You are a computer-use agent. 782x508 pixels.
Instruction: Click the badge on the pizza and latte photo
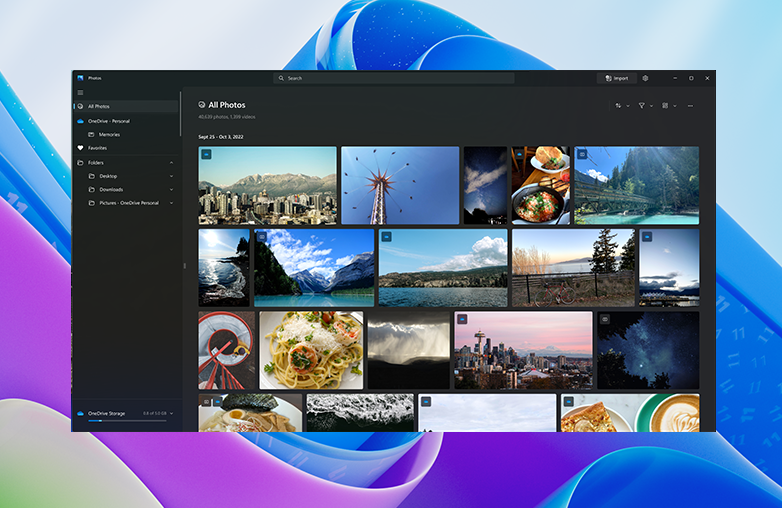pos(569,401)
